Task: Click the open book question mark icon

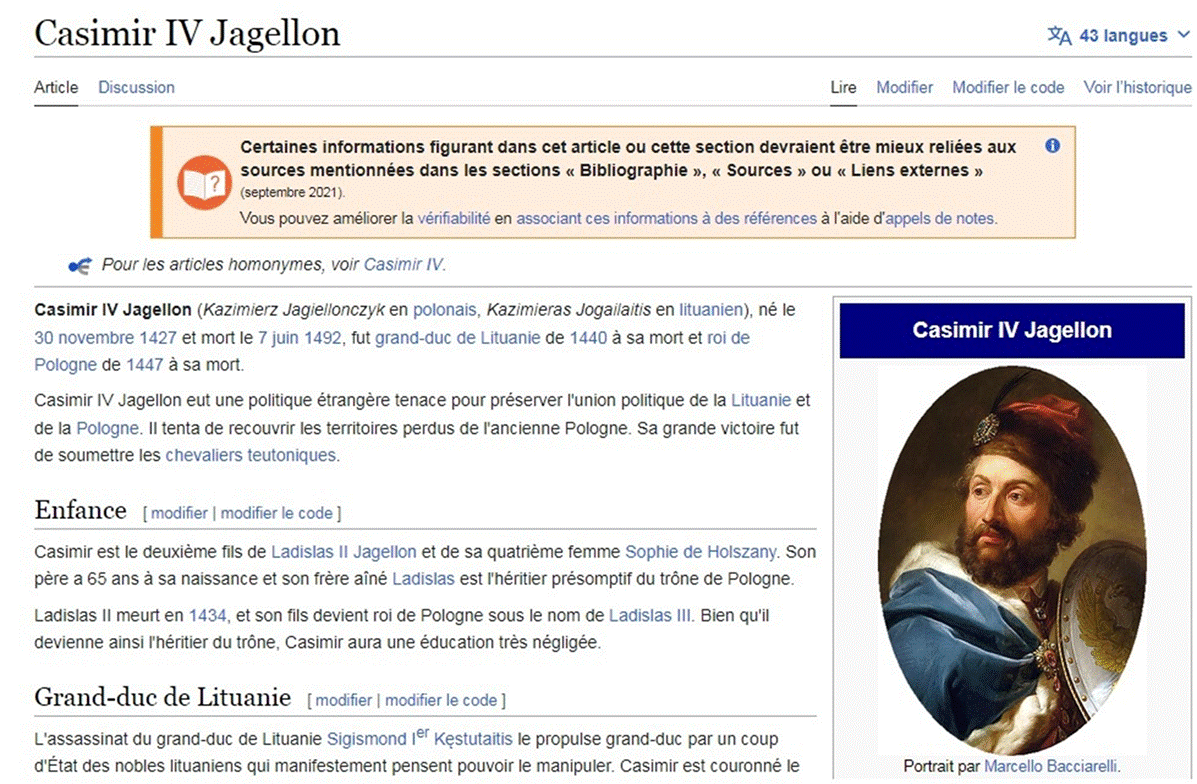Action: (204, 183)
